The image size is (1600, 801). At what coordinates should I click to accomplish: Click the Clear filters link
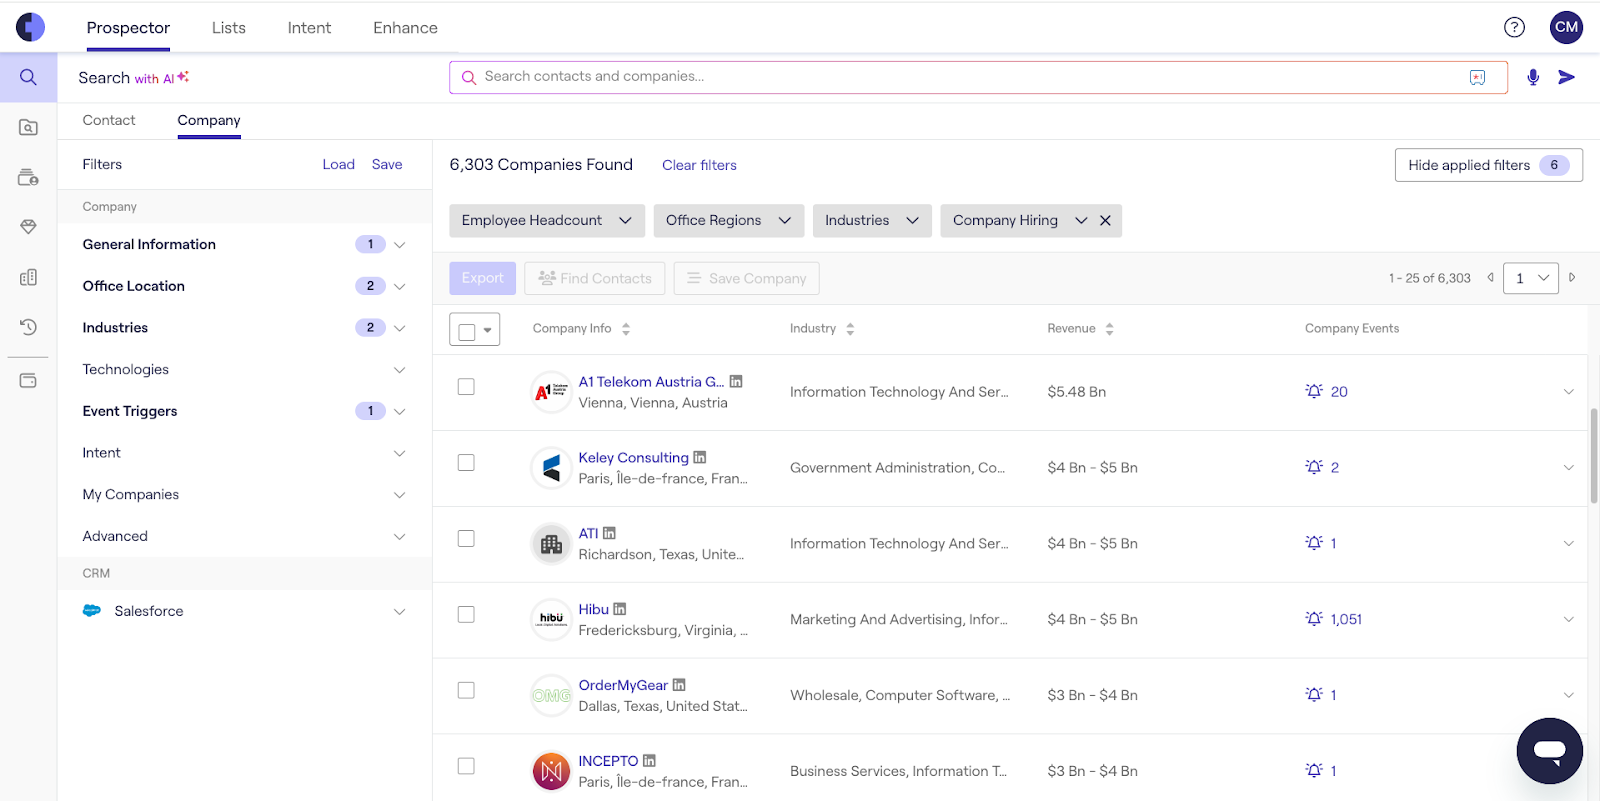[699, 165]
